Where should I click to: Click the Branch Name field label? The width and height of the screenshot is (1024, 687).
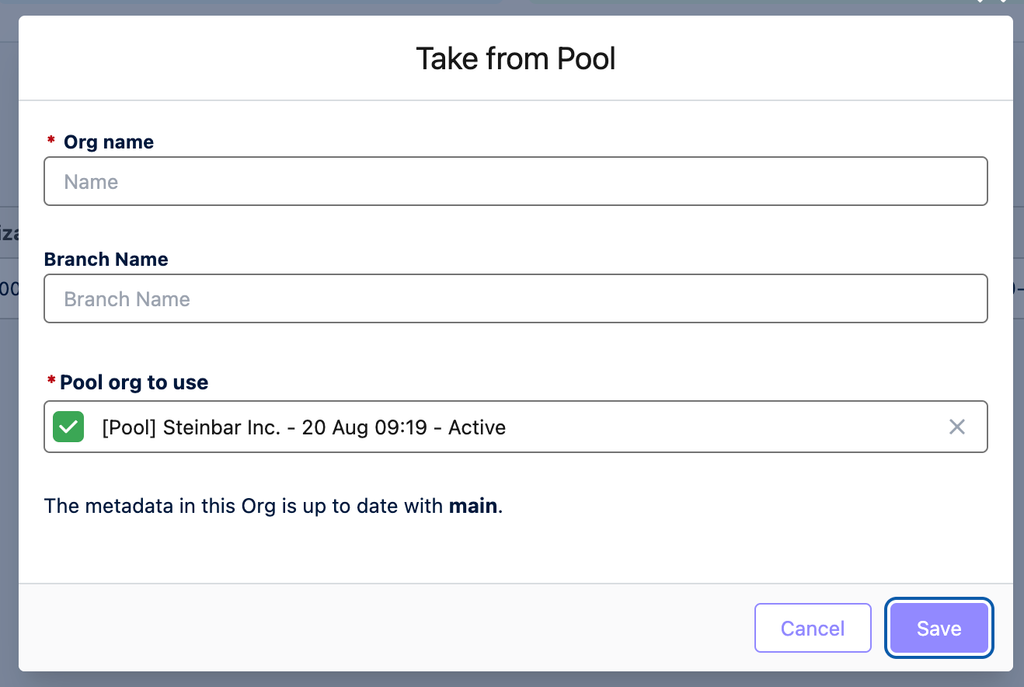pyautogui.click(x=106, y=259)
